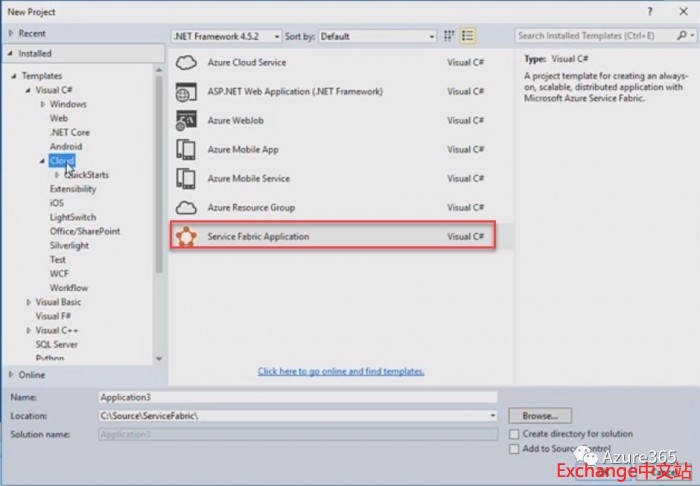The image size is (700, 486).
Task: Check the Add to Source Control box
Action: click(x=514, y=449)
